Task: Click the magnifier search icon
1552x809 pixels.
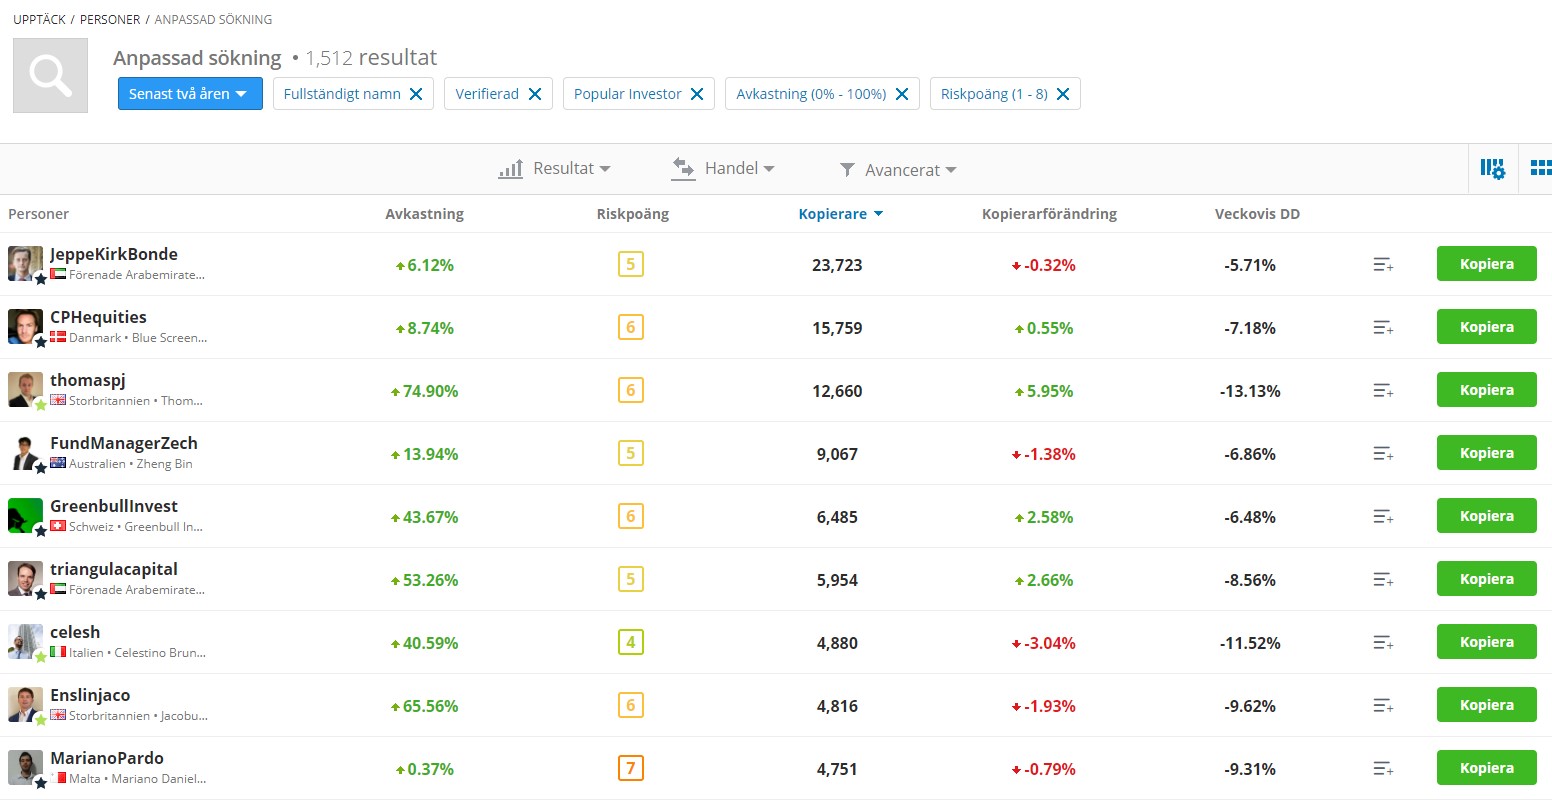Action: [50, 76]
